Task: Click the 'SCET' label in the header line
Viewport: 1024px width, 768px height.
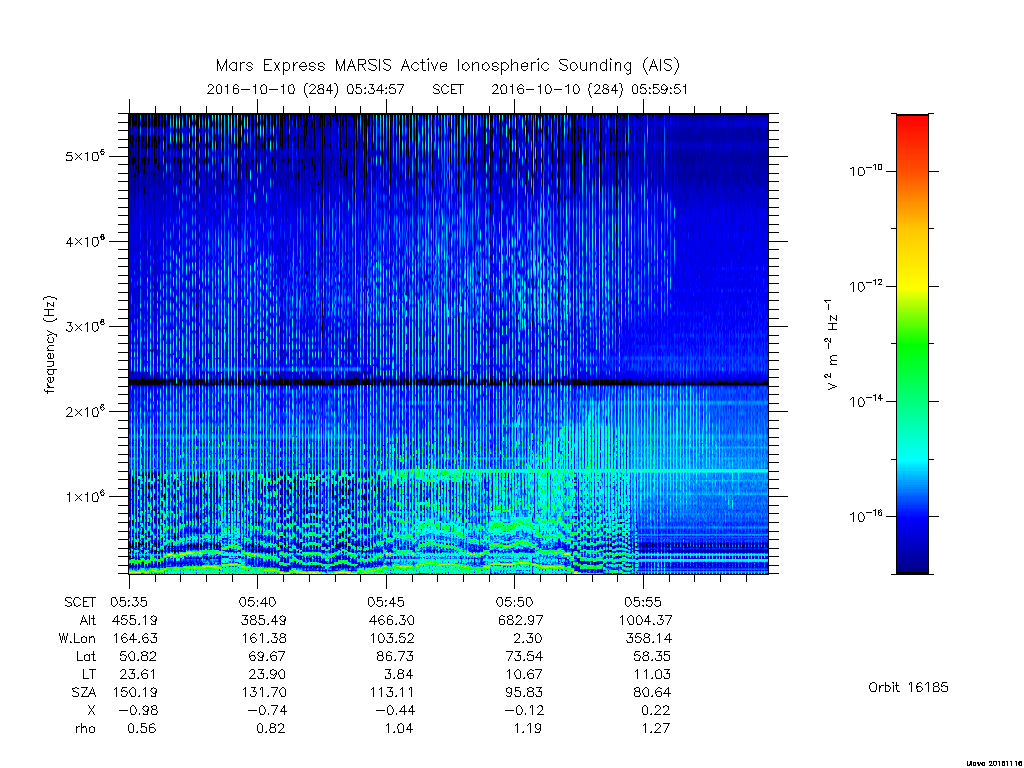Action: click(x=448, y=89)
